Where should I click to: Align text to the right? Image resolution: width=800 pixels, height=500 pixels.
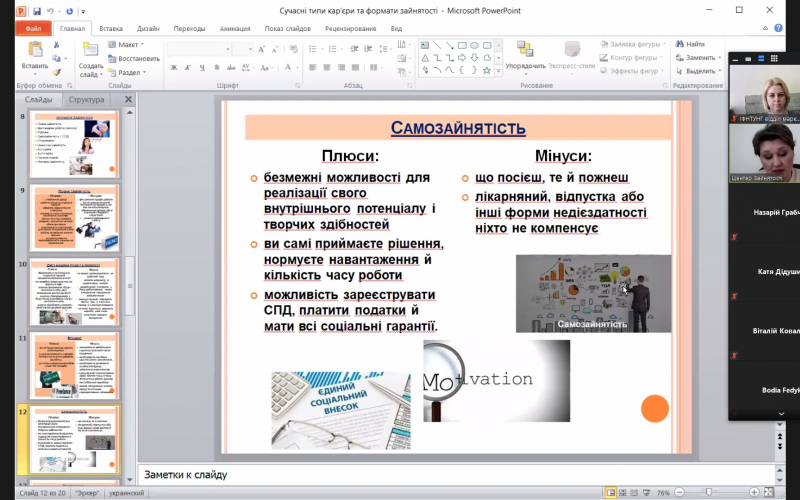[341, 67]
